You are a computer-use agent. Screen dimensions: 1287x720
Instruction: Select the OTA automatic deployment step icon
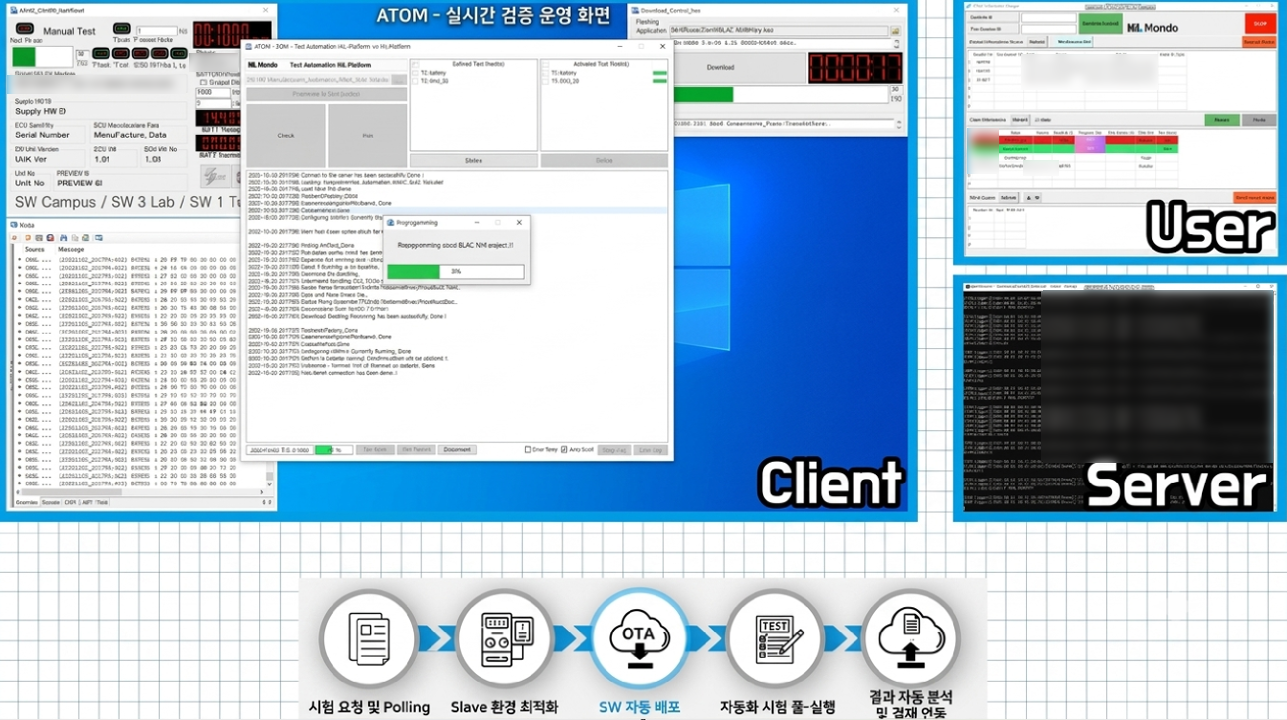coord(639,639)
